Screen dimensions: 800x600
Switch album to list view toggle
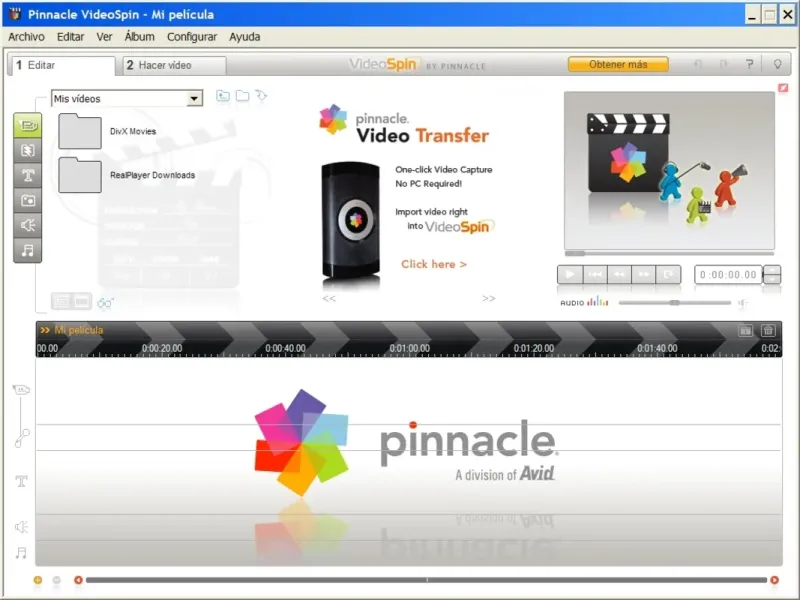[61, 302]
